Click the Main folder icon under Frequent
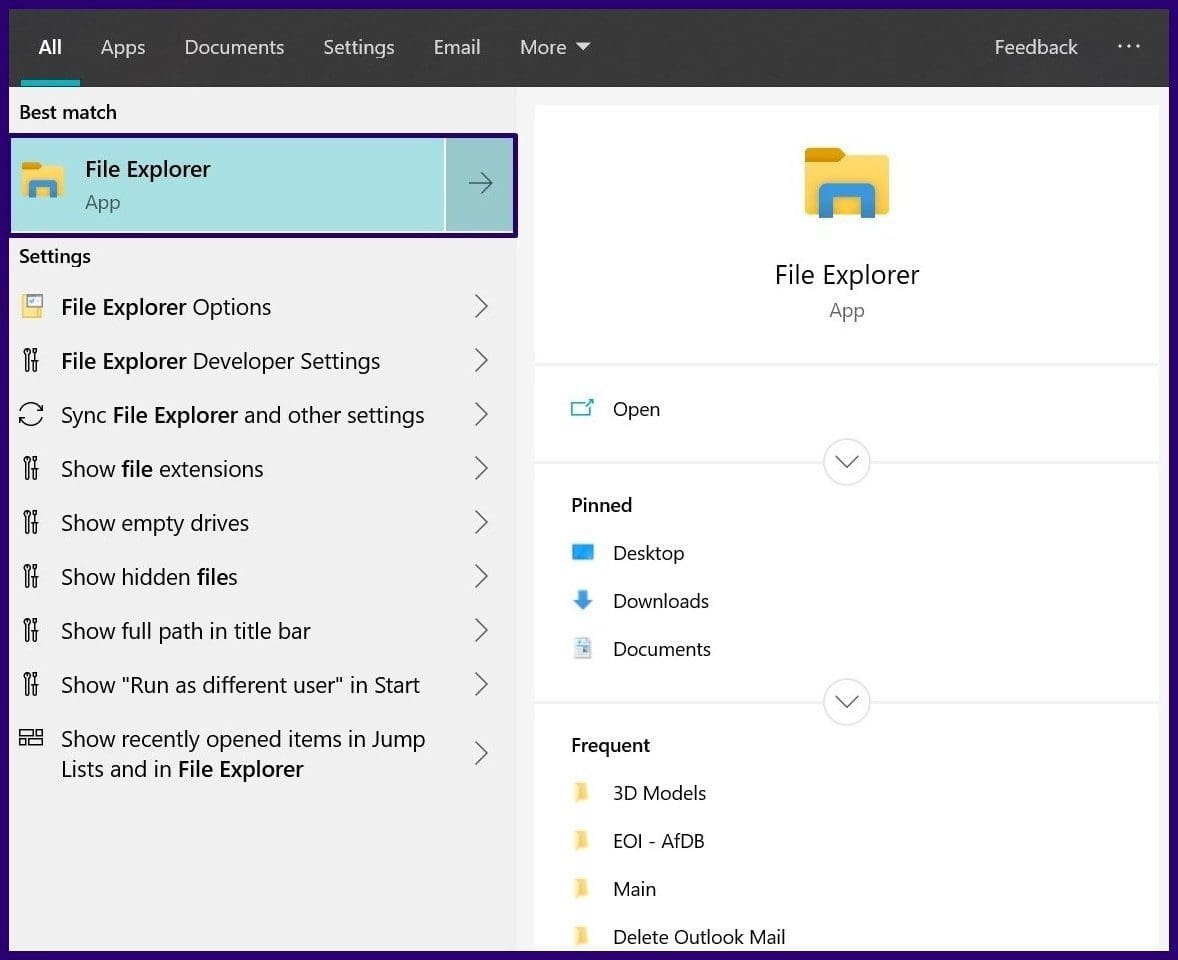Image resolution: width=1178 pixels, height=960 pixels. [x=581, y=888]
